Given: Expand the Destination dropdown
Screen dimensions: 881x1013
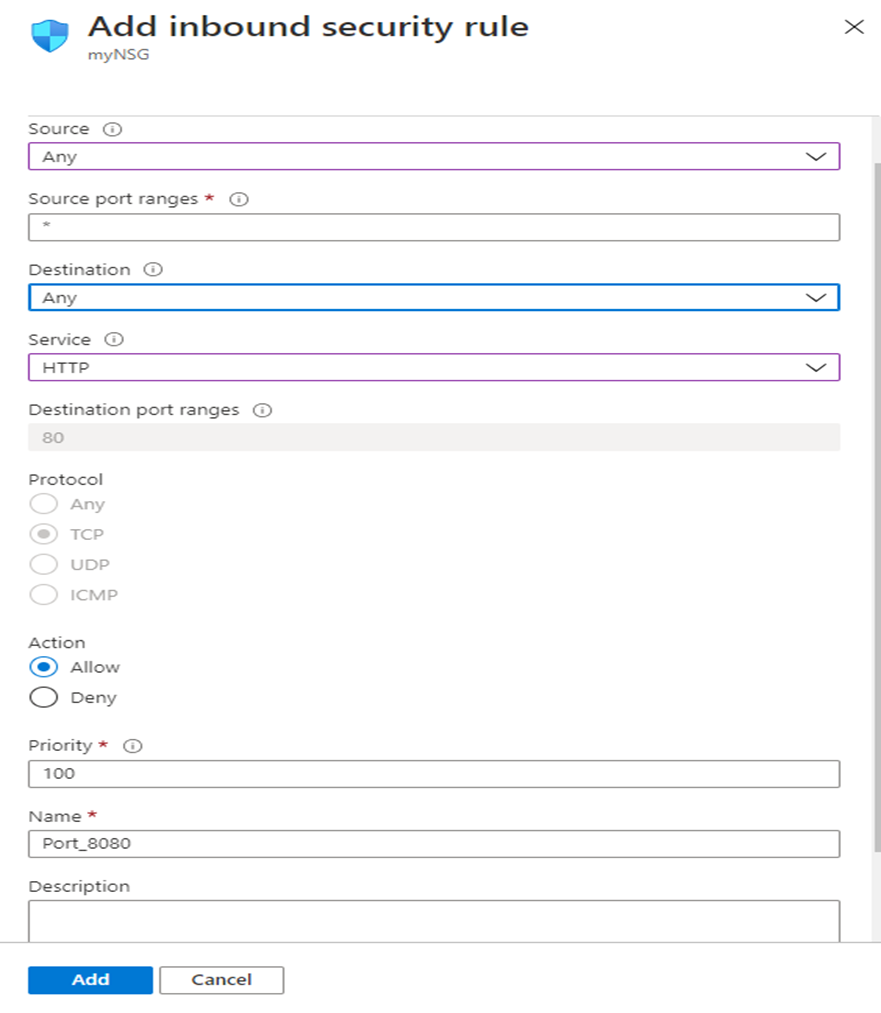Looking at the screenshot, I should coord(433,298).
